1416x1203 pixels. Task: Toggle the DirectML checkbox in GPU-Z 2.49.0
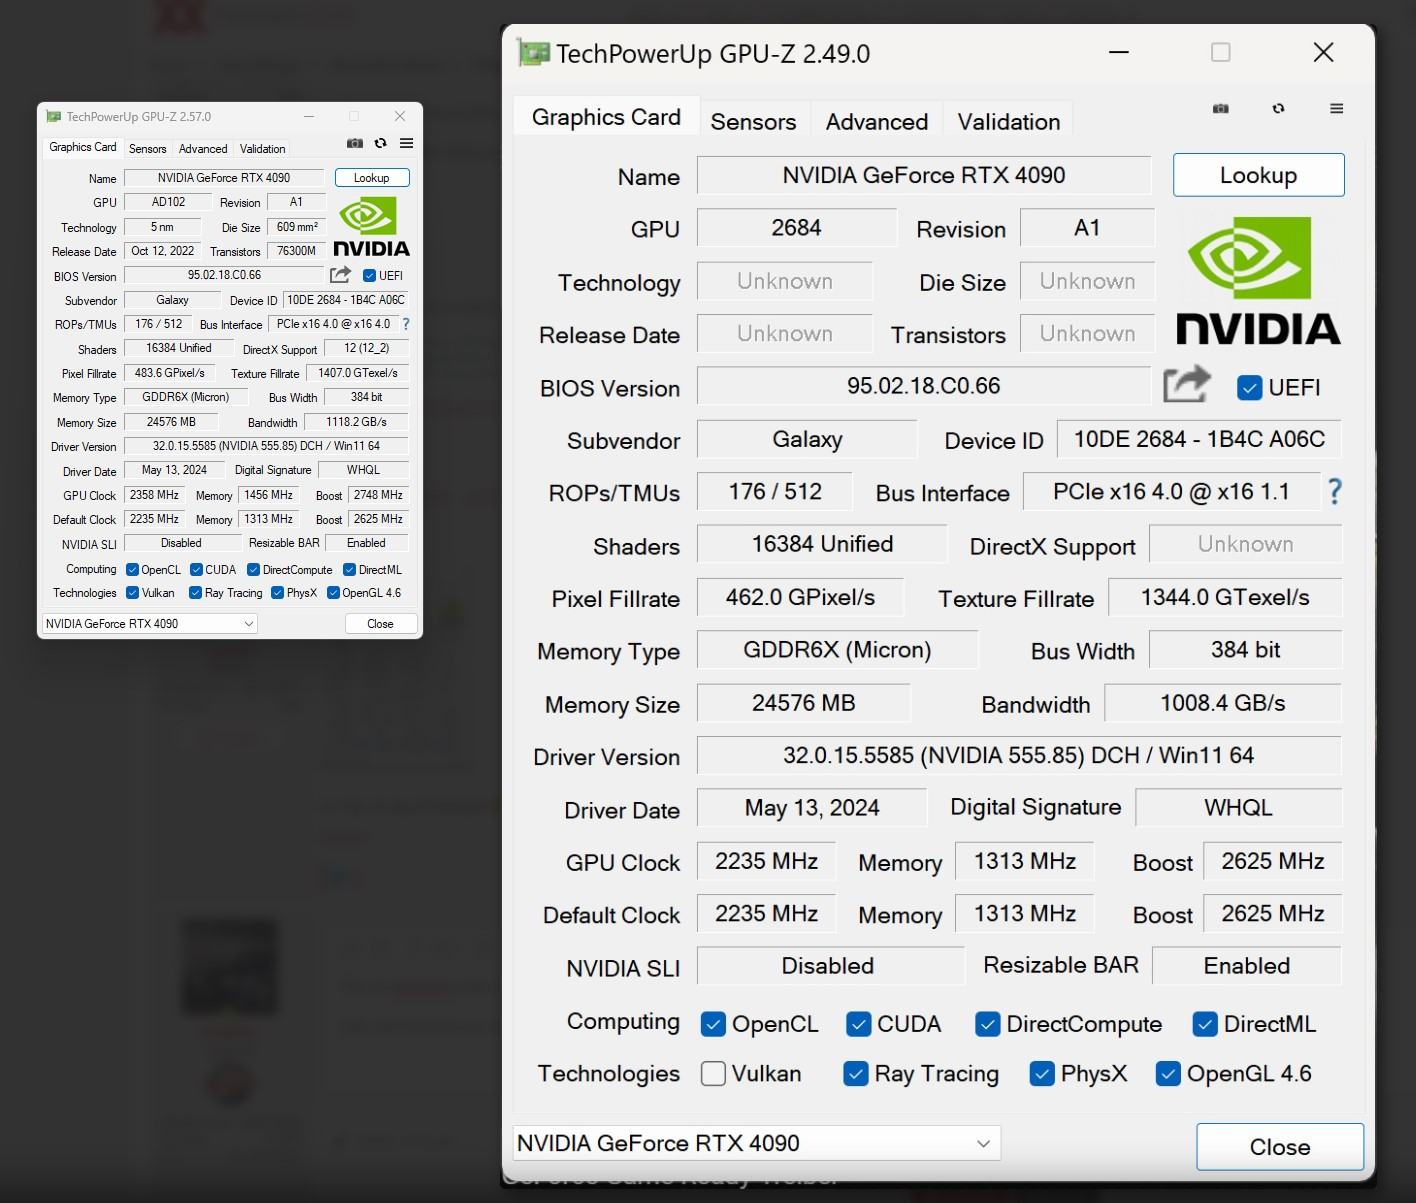tap(1205, 1024)
